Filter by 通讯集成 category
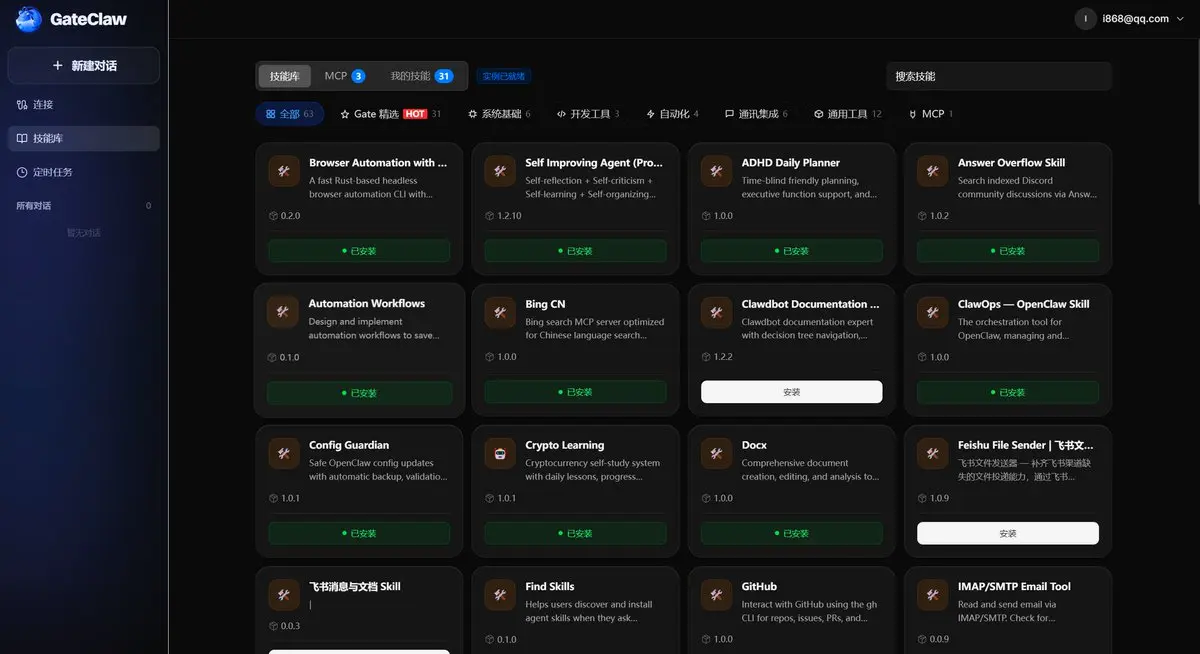Viewport: 1200px width, 654px height. 756,114
